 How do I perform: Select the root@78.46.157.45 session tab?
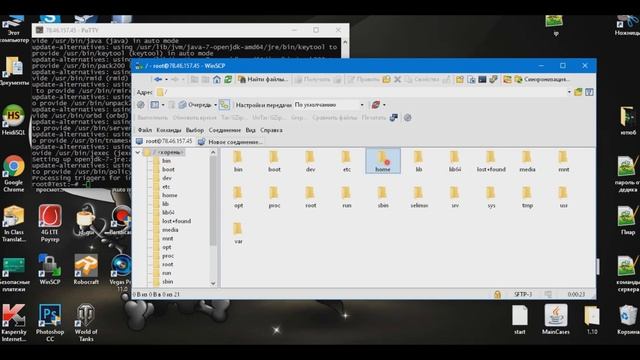164,141
